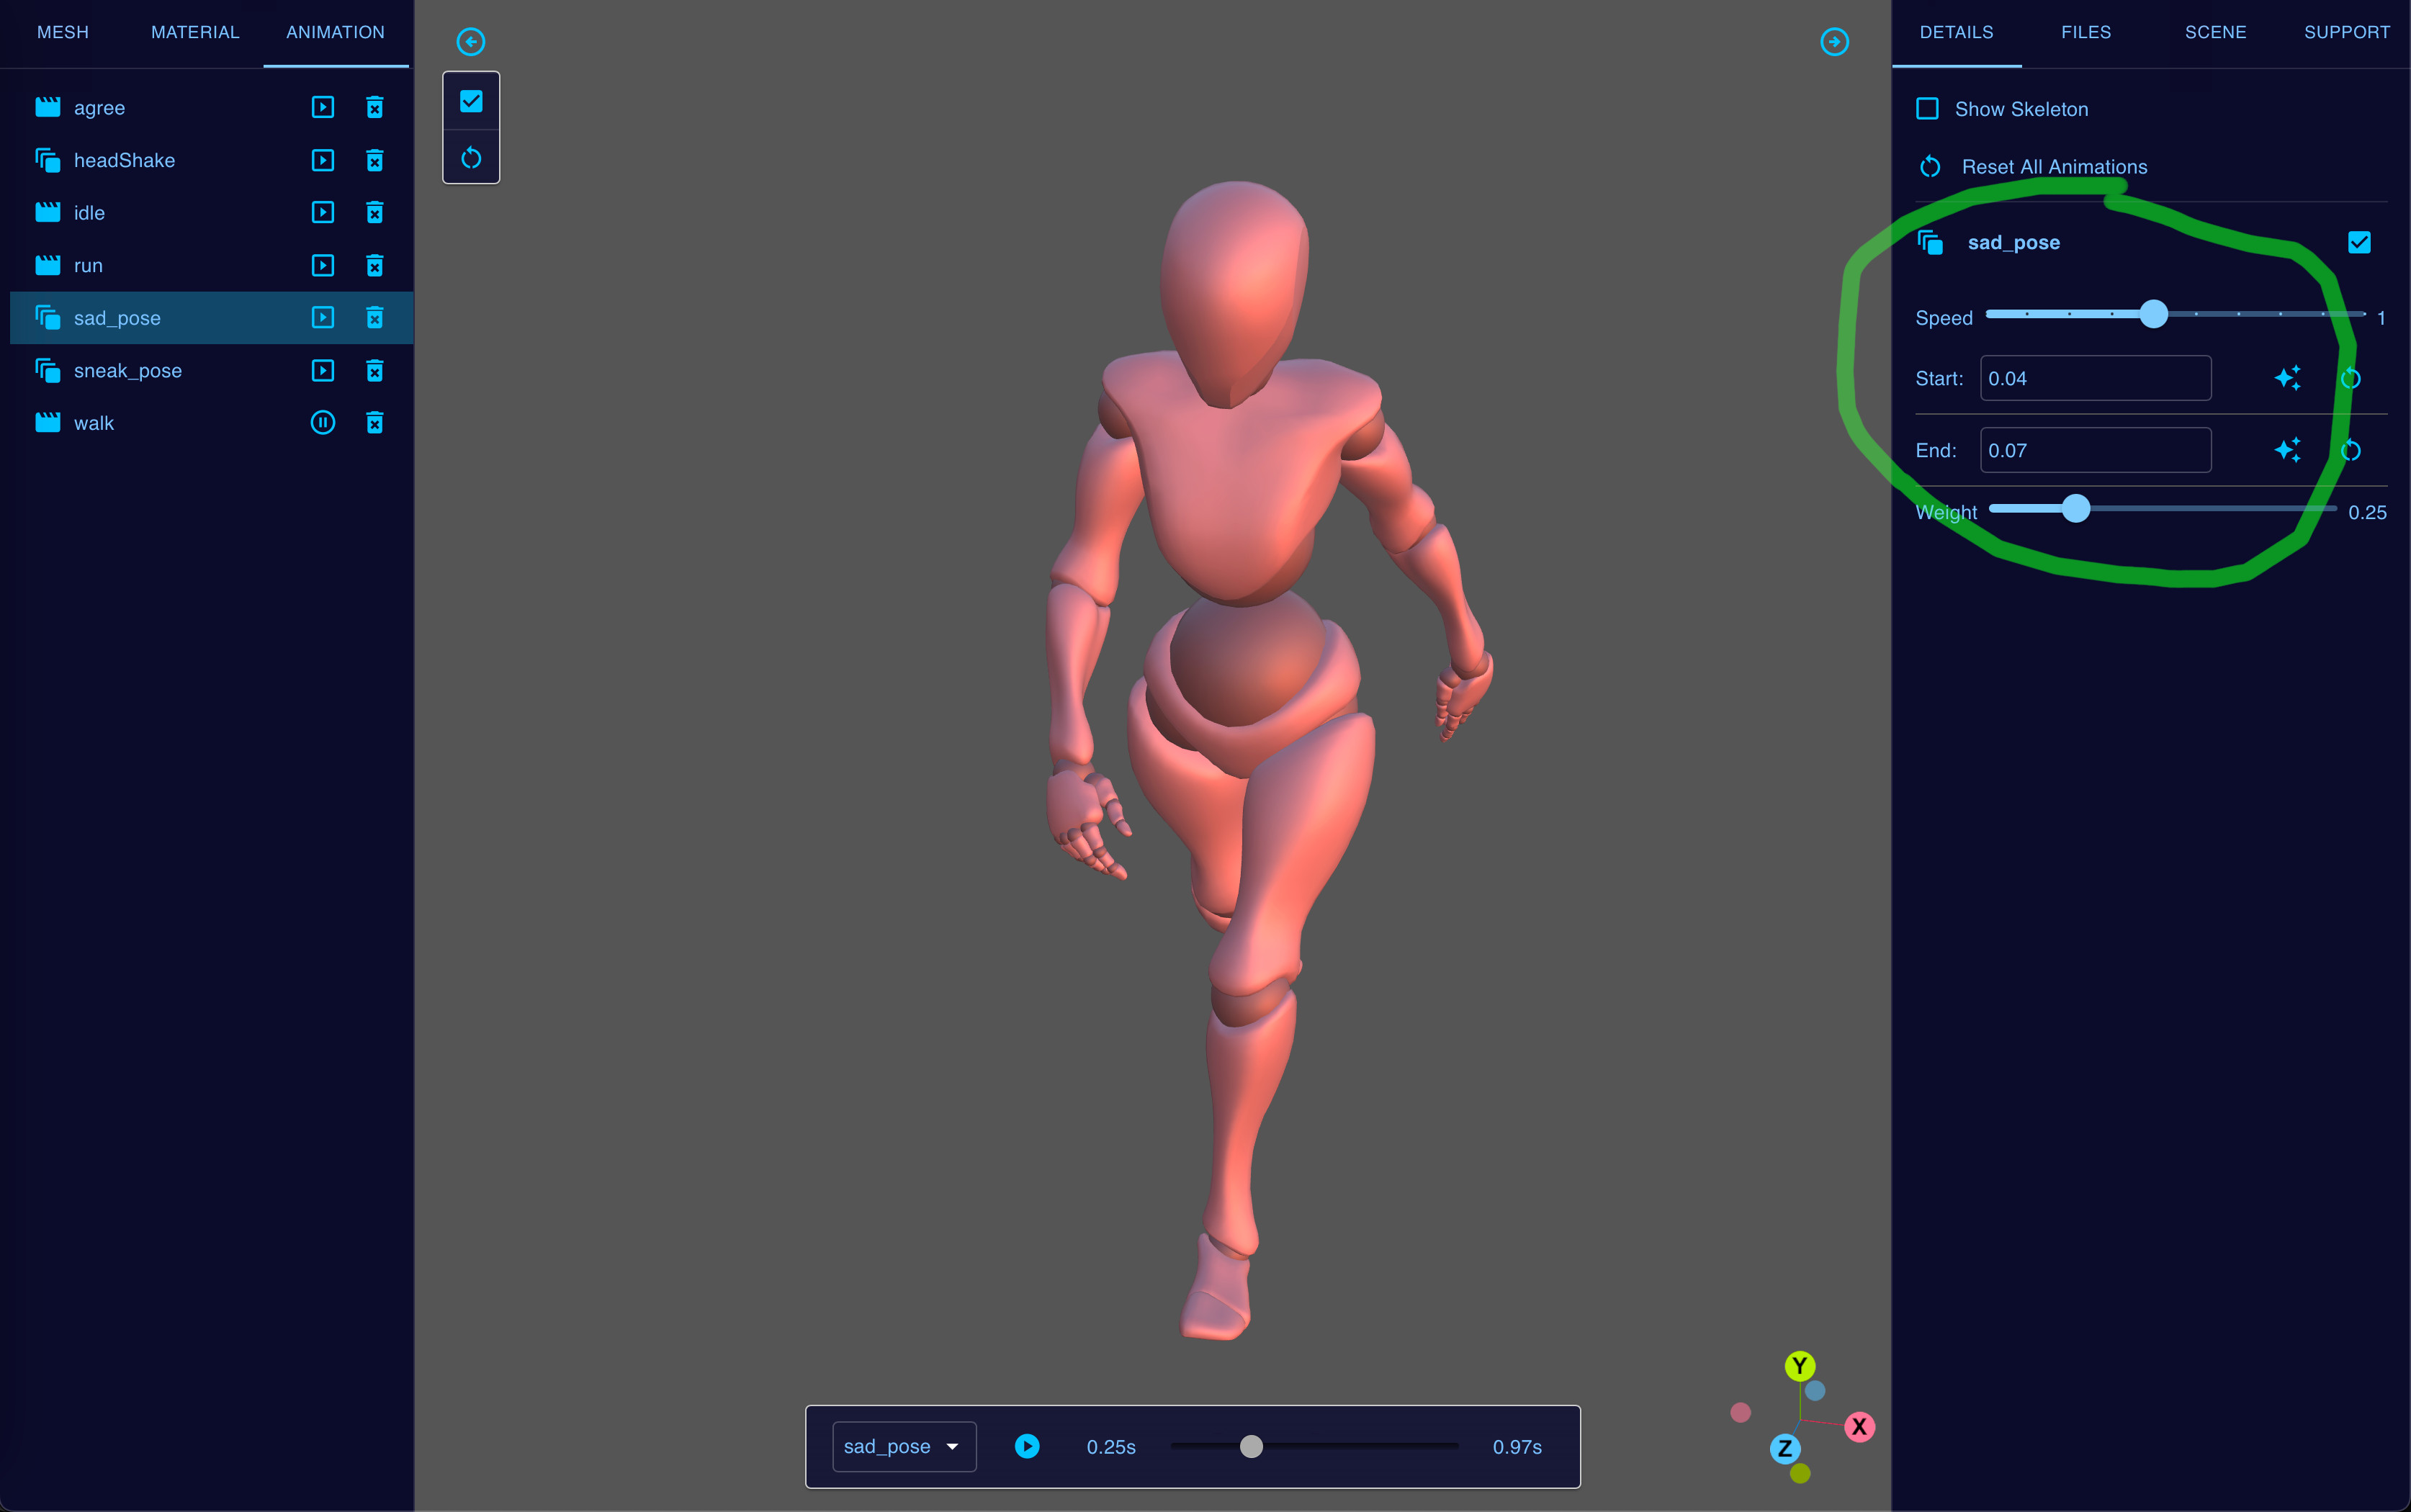Play the sad_pose animation in list

tap(322, 317)
